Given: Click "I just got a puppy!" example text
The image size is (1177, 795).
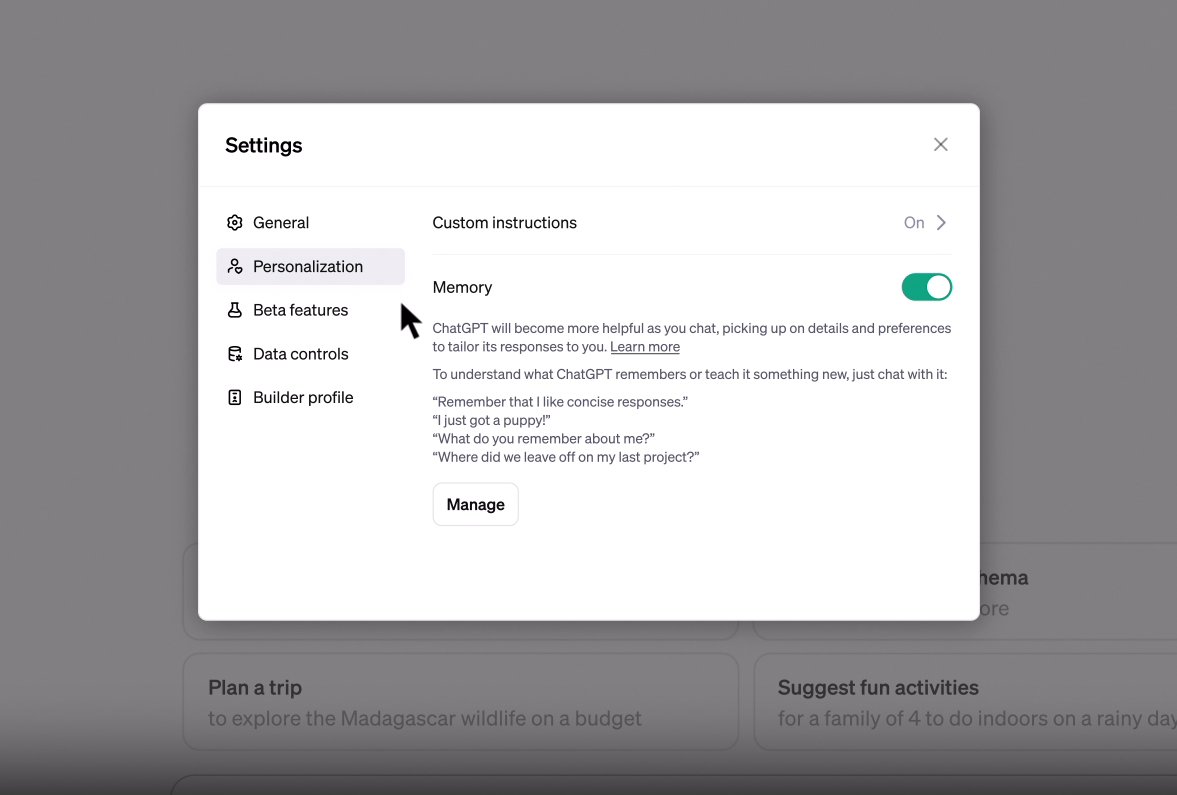Looking at the screenshot, I should tap(492, 420).
